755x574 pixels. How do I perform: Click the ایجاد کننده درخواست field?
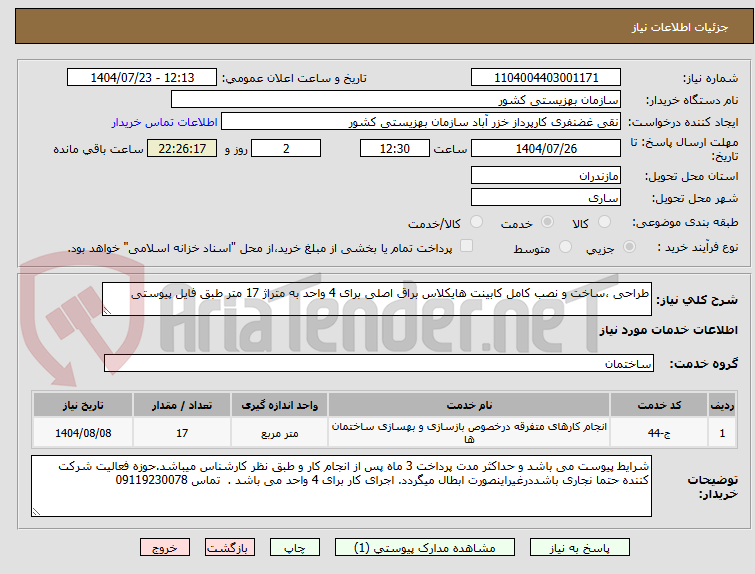coord(421,122)
